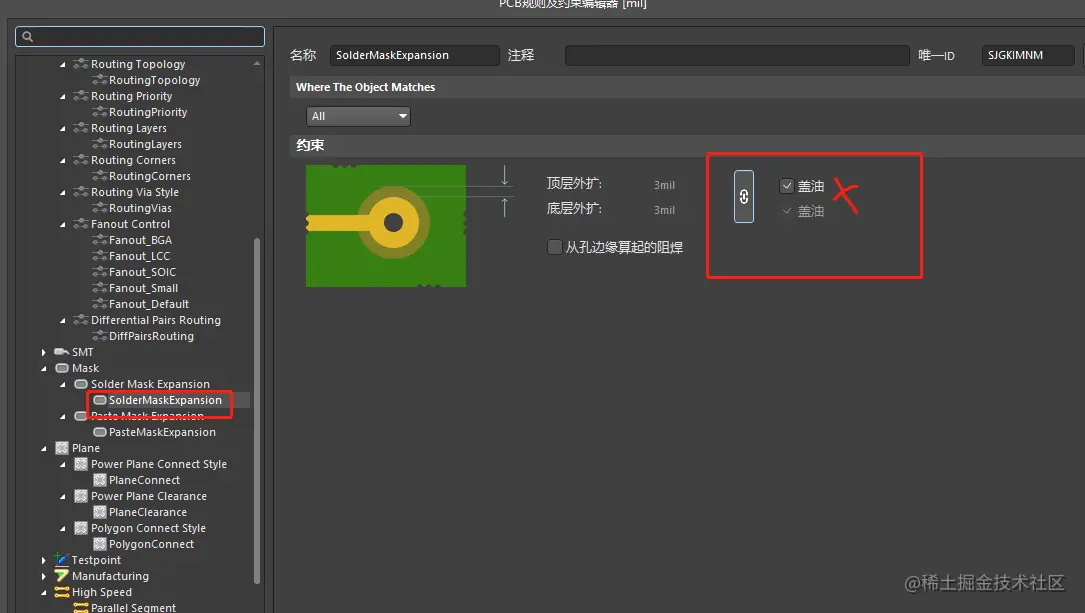Click the Fanout_BGA rule icon
Image resolution: width=1085 pixels, height=613 pixels.
tap(100, 240)
